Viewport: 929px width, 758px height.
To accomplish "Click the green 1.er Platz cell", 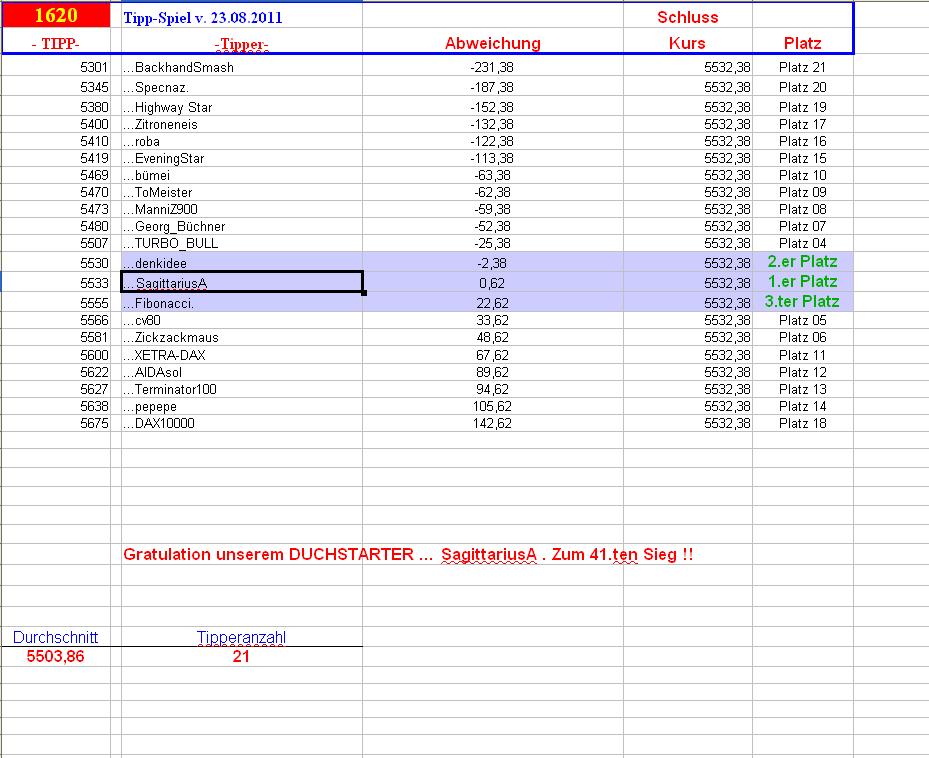I will point(802,282).
